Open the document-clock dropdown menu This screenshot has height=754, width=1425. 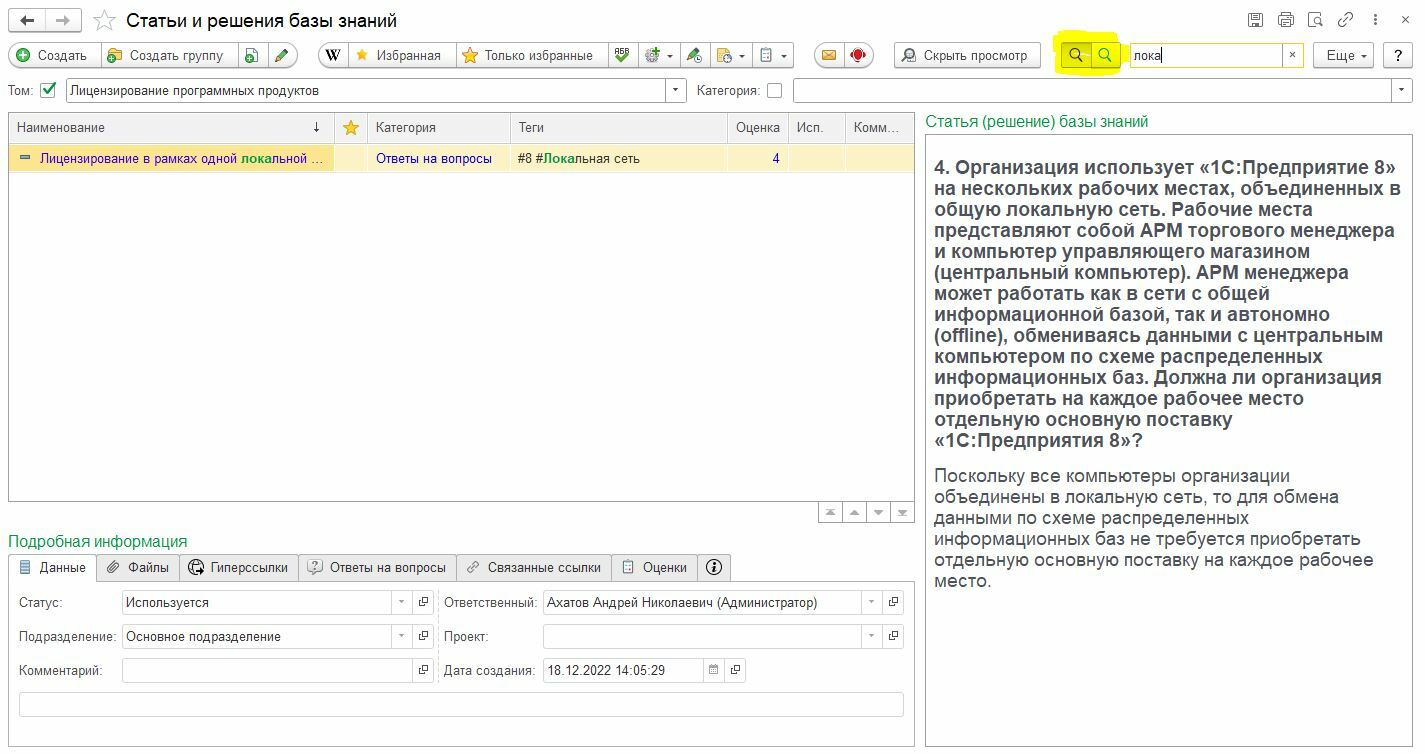tap(731, 55)
